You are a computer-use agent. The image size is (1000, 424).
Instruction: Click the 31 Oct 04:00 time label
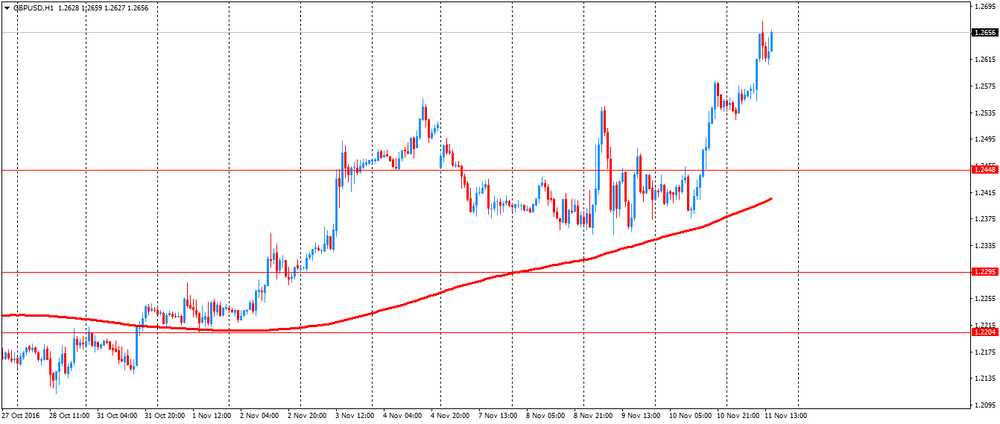pyautogui.click(x=115, y=416)
